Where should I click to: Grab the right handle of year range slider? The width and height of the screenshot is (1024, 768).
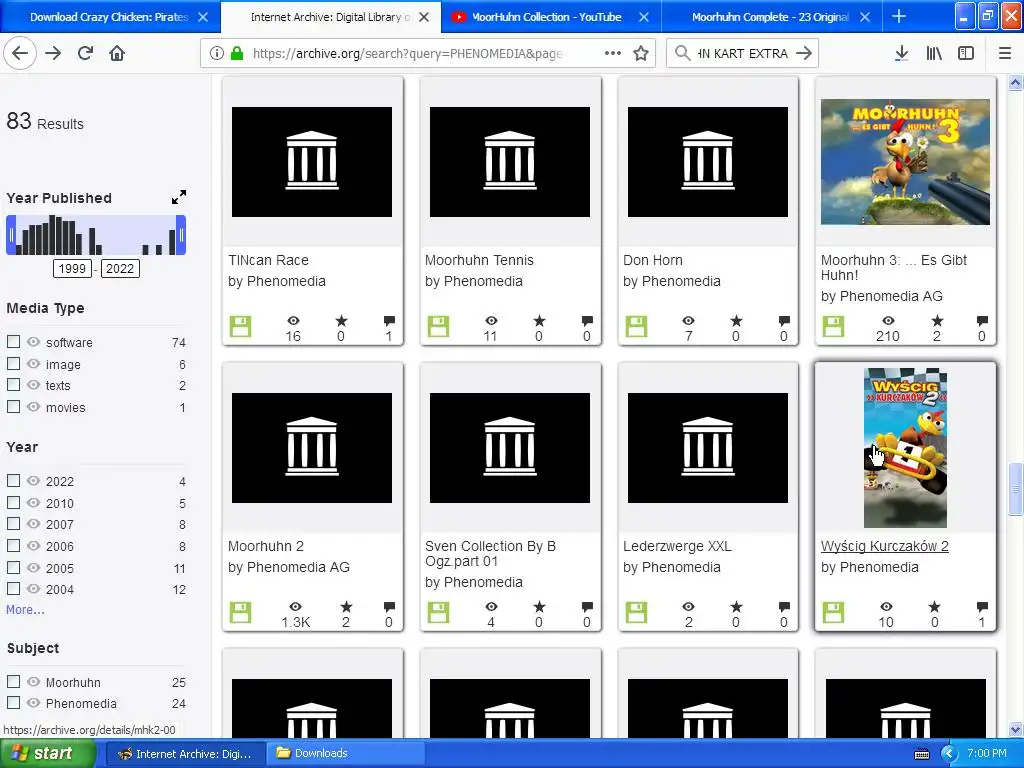[181, 235]
